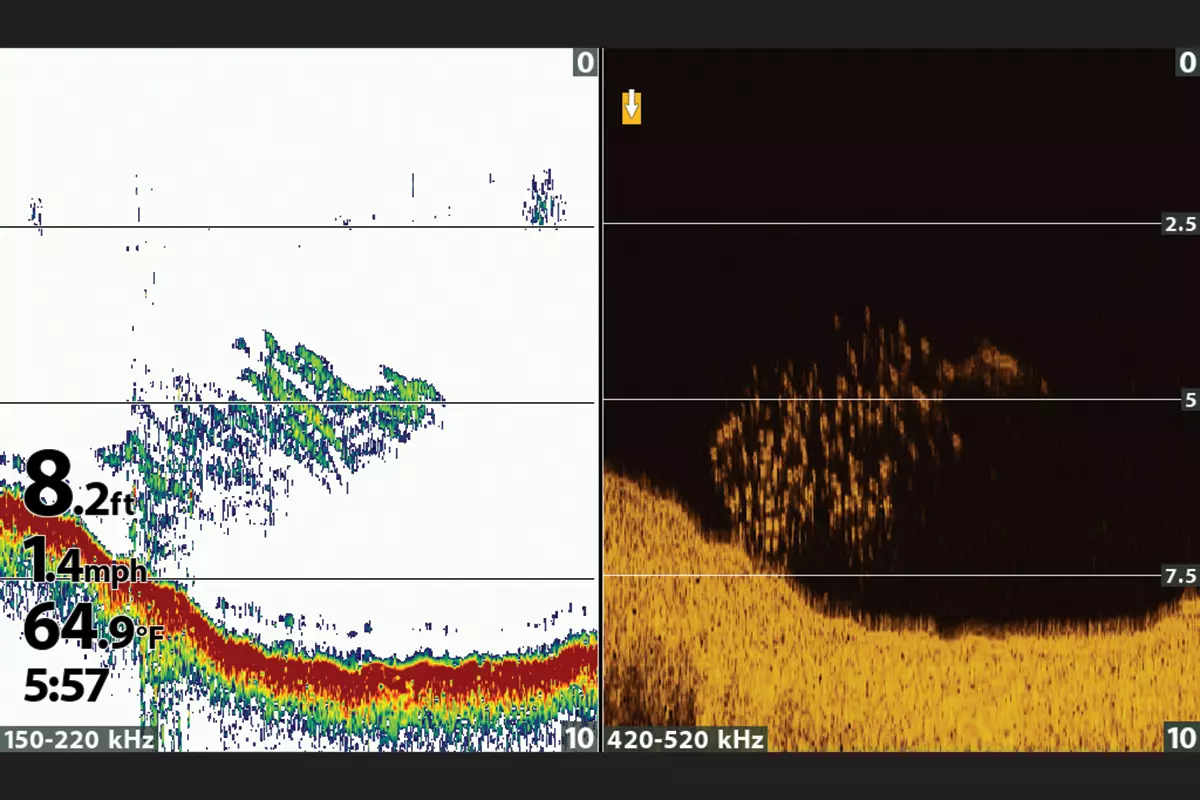Select the 5:57 time readout

(66, 686)
